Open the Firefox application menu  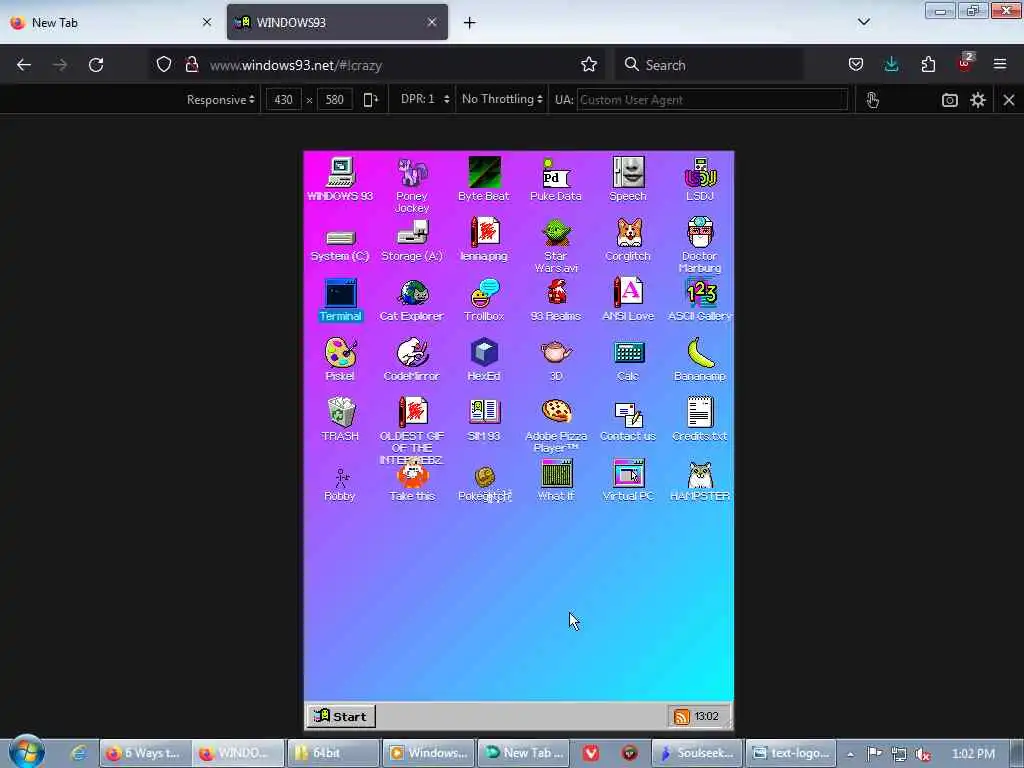[x=999, y=65]
